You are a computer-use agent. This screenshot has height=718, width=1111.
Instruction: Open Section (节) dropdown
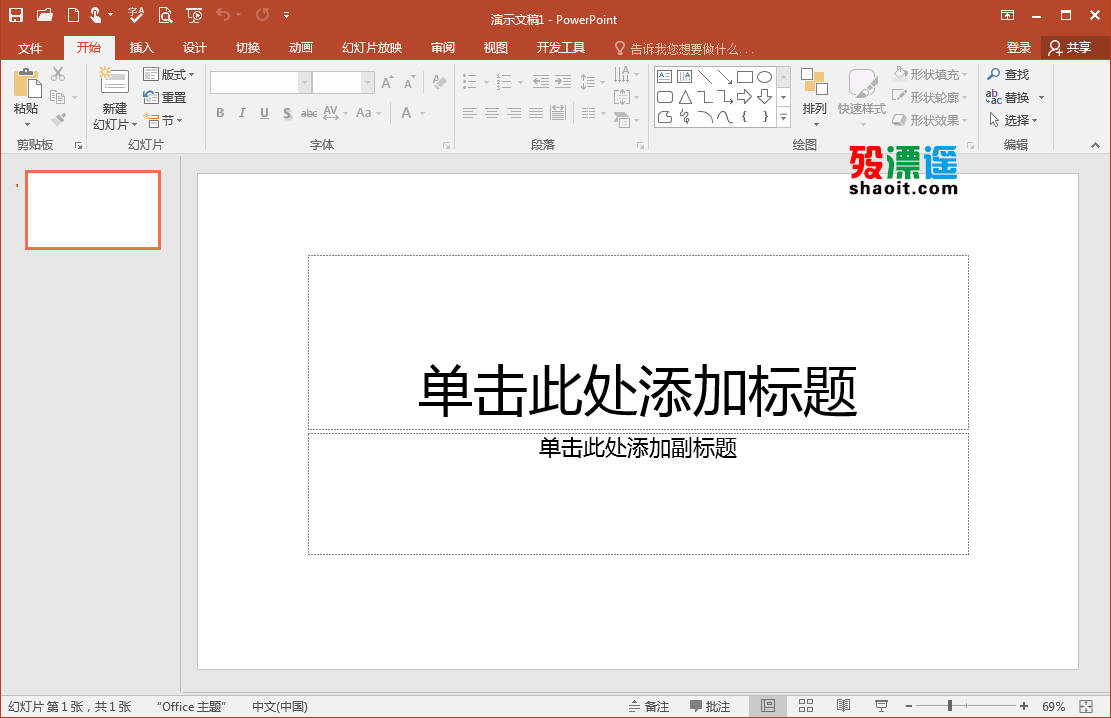[163, 120]
